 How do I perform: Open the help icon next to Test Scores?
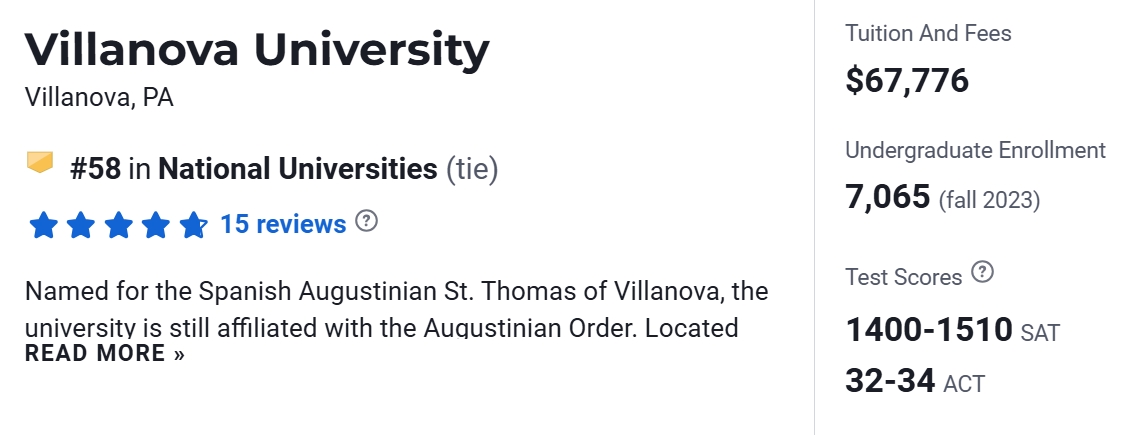tap(983, 273)
